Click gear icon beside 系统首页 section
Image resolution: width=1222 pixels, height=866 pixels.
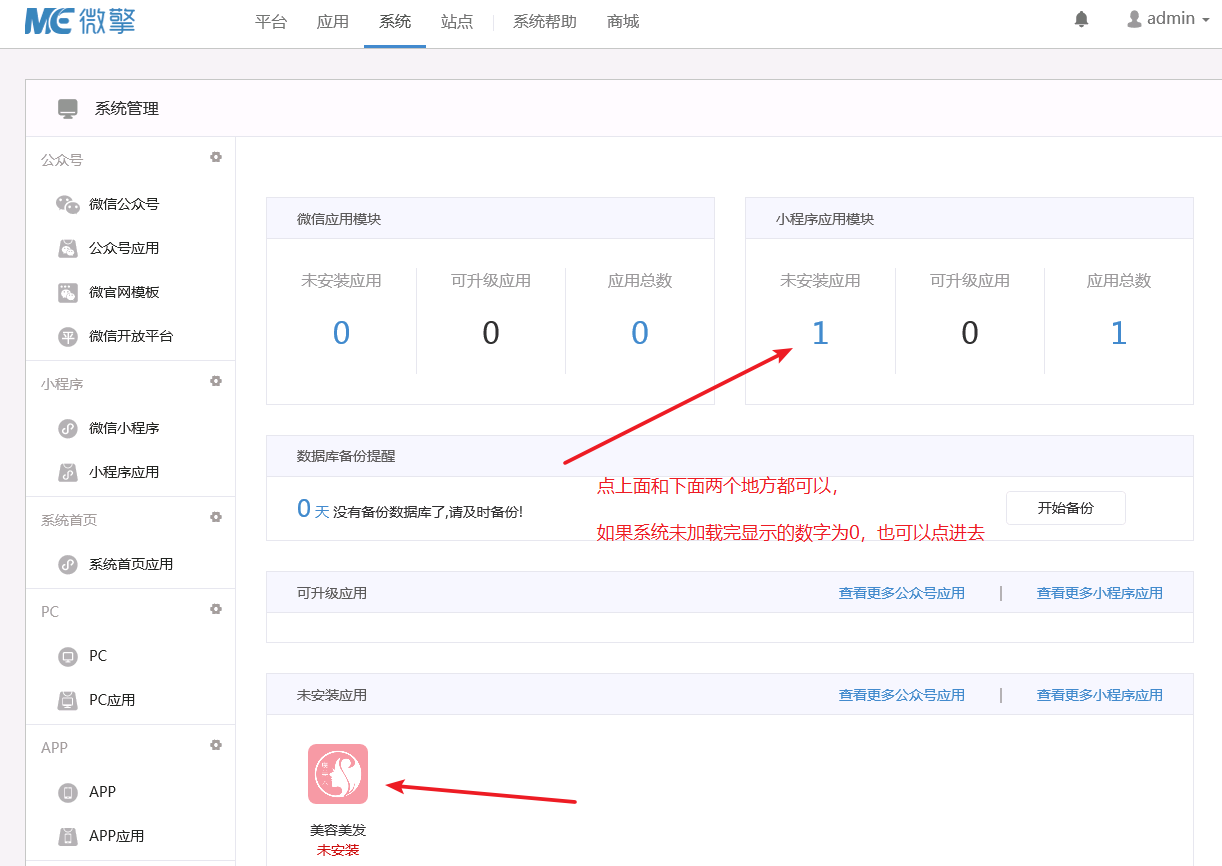click(215, 517)
